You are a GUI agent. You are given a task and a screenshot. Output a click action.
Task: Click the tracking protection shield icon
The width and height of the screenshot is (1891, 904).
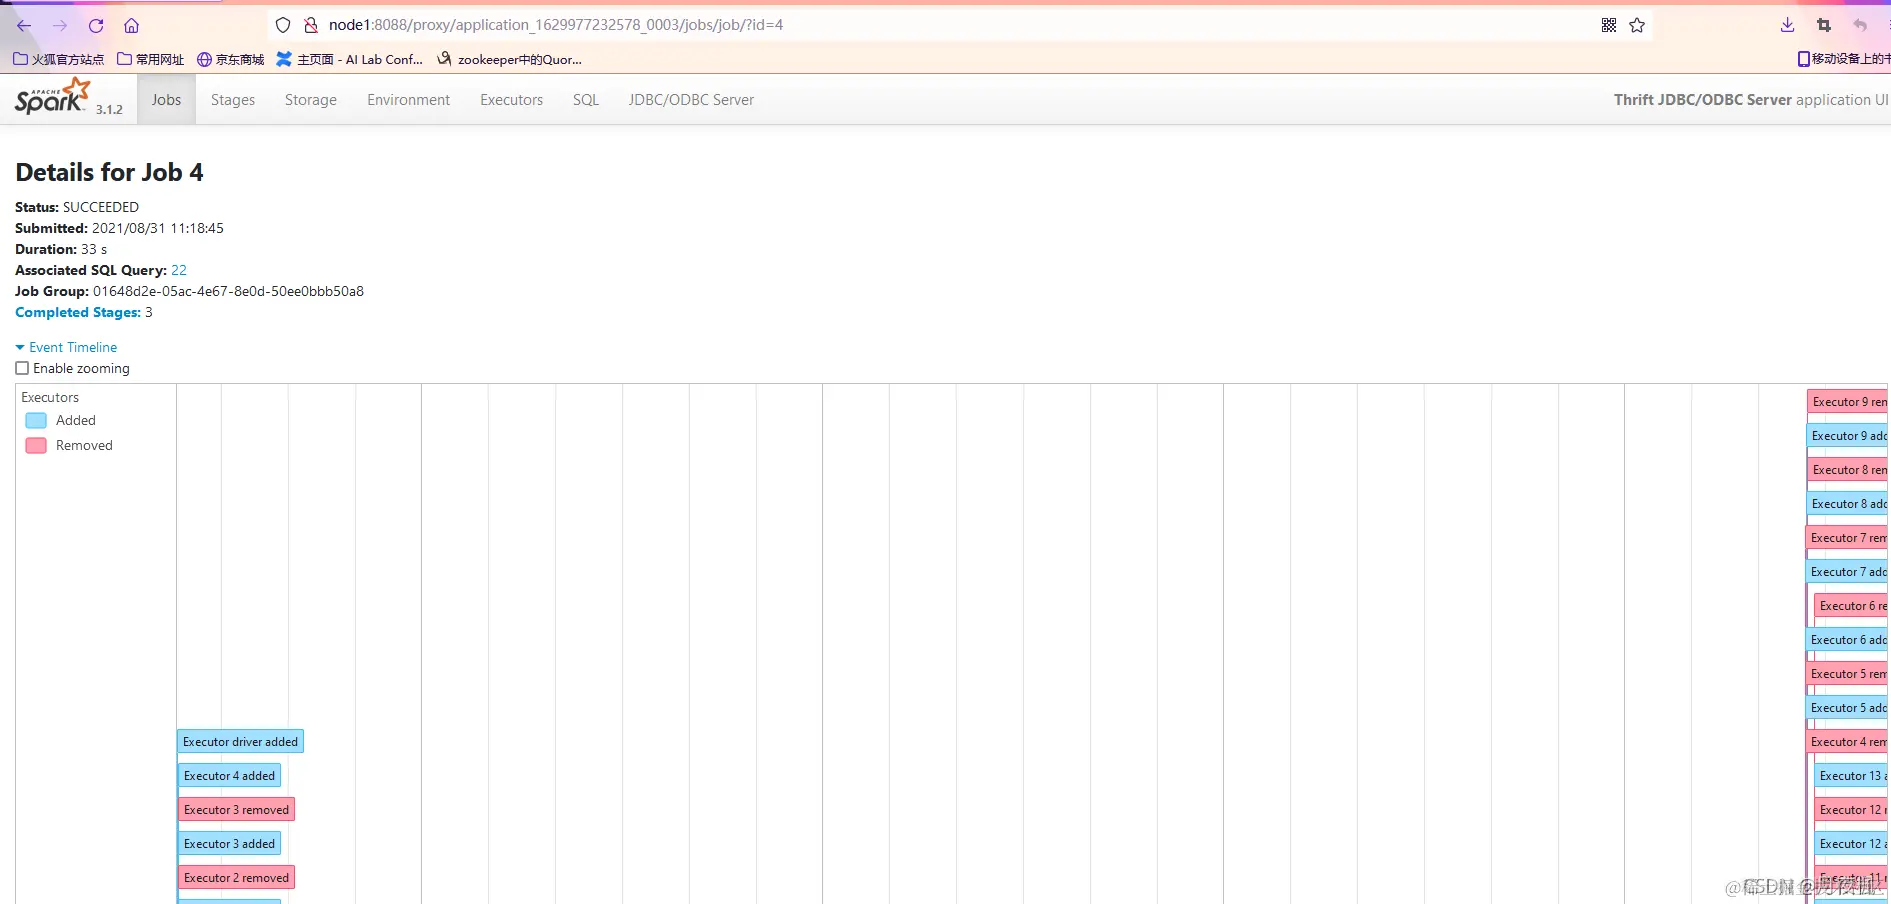click(283, 25)
